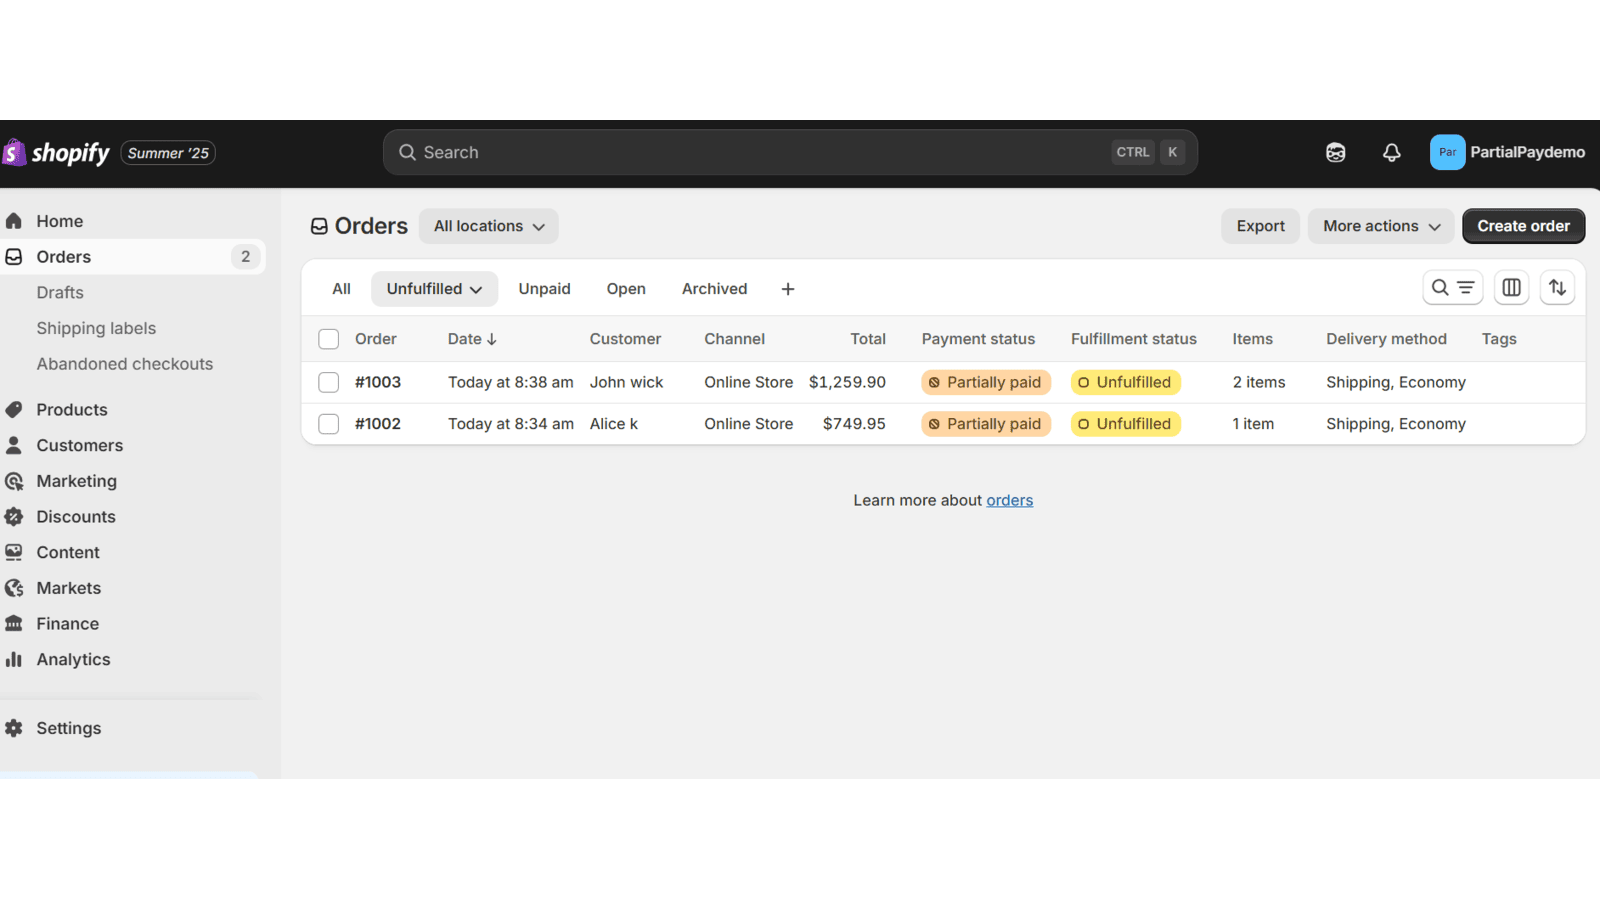Open the Products section in sidebar

pos(71,409)
